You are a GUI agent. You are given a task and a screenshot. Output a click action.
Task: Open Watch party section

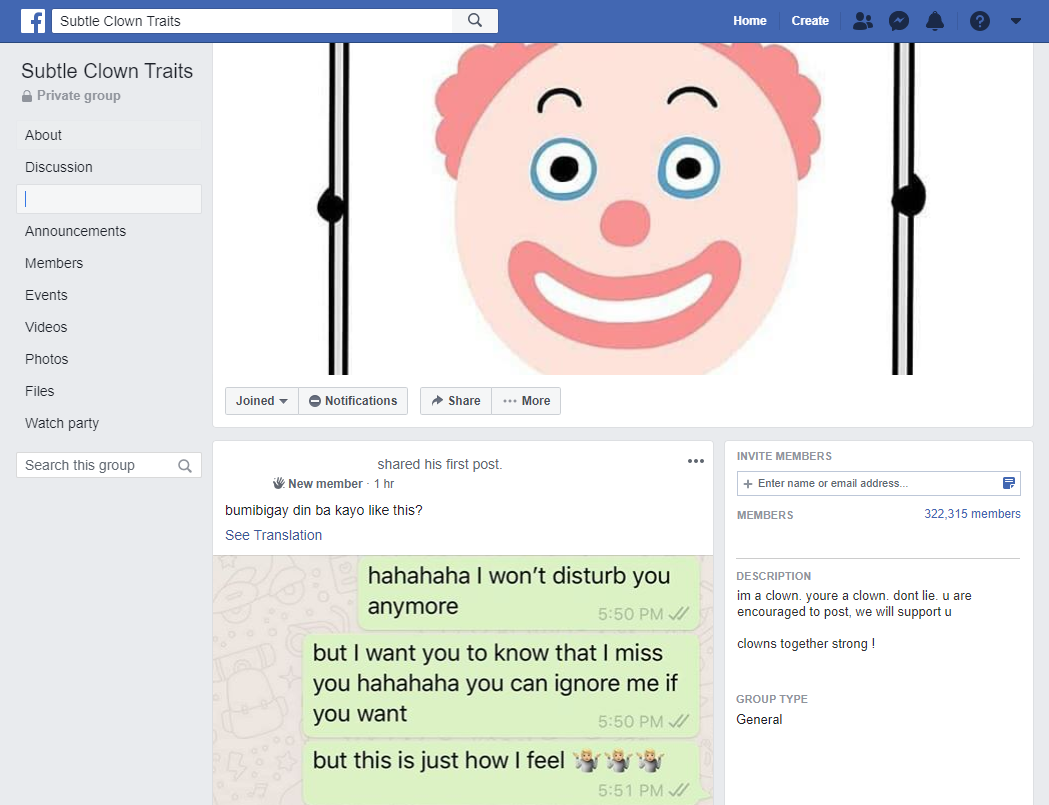coord(108,424)
